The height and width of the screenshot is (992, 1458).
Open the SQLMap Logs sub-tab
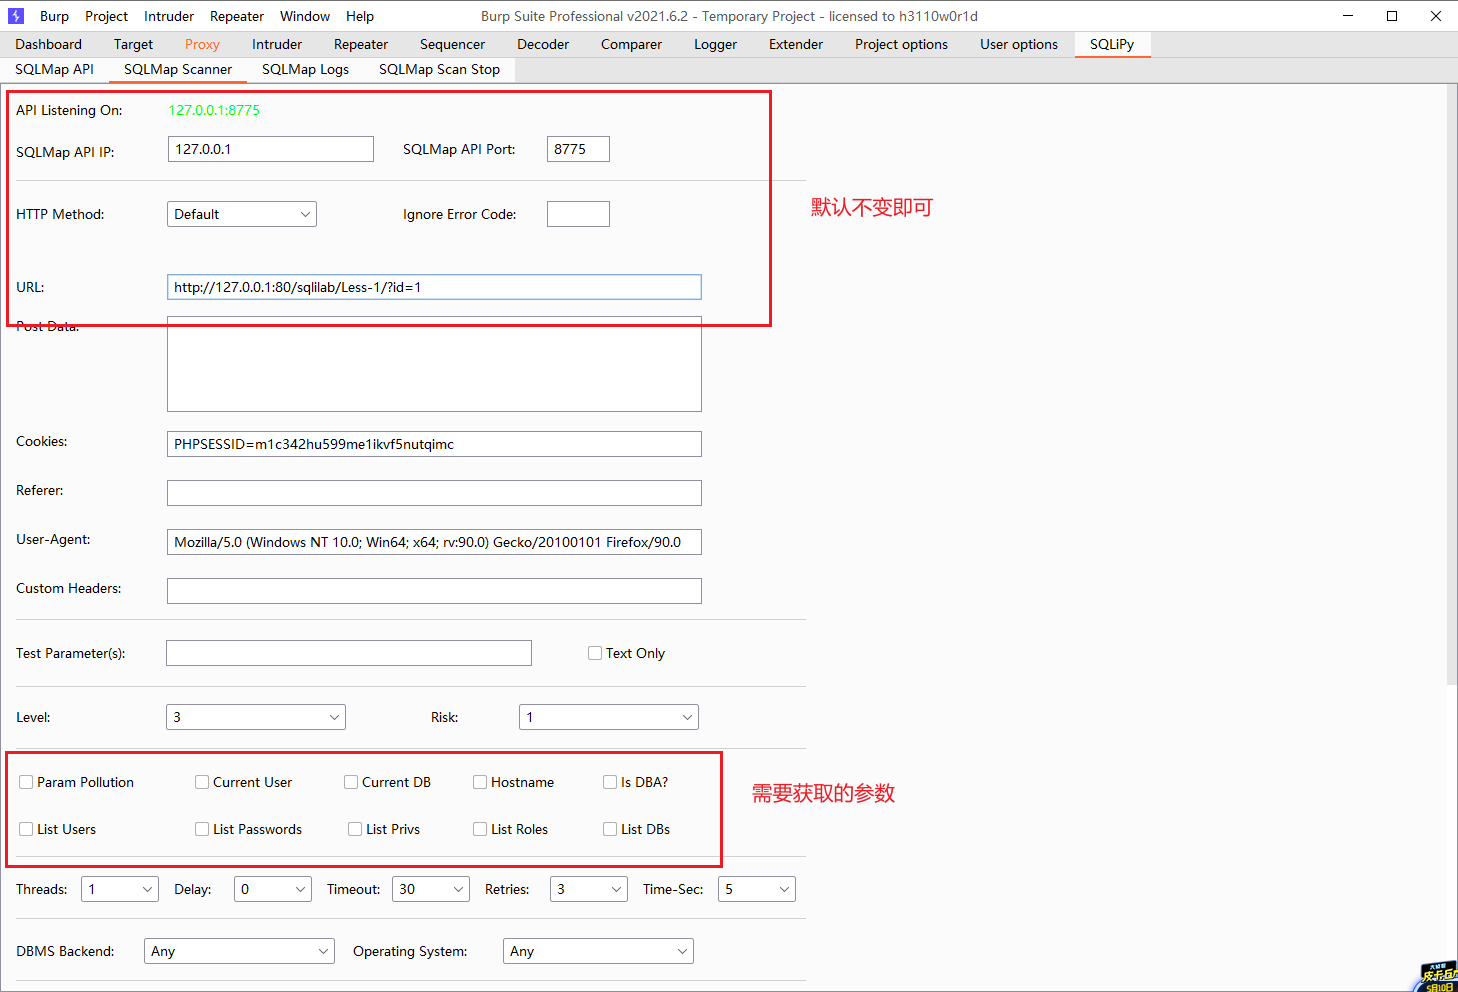coord(305,69)
